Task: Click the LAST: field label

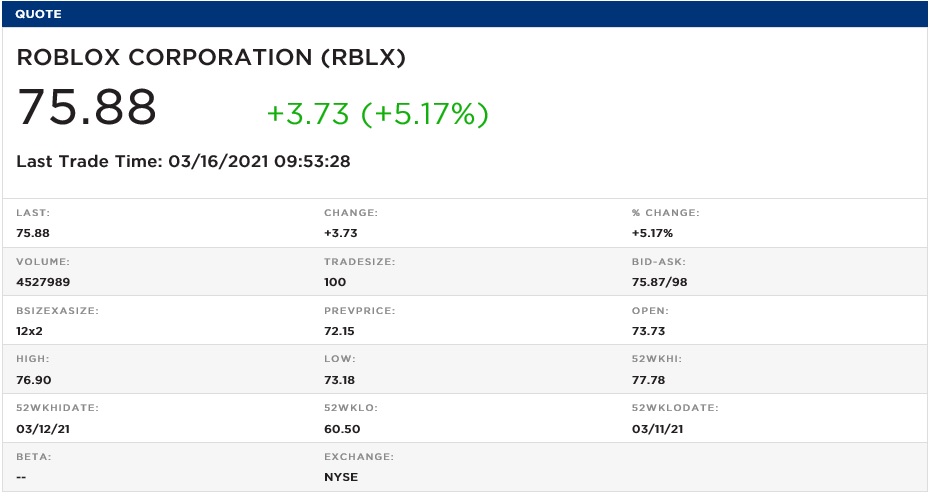Action: tap(33, 212)
